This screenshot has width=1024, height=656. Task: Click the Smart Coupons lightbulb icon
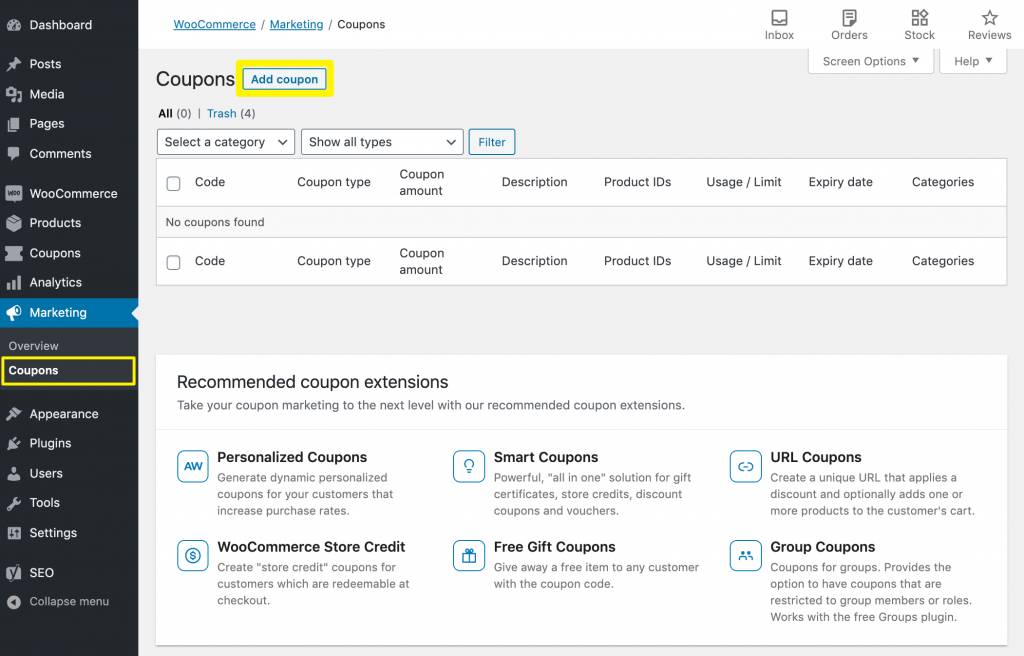(x=469, y=466)
